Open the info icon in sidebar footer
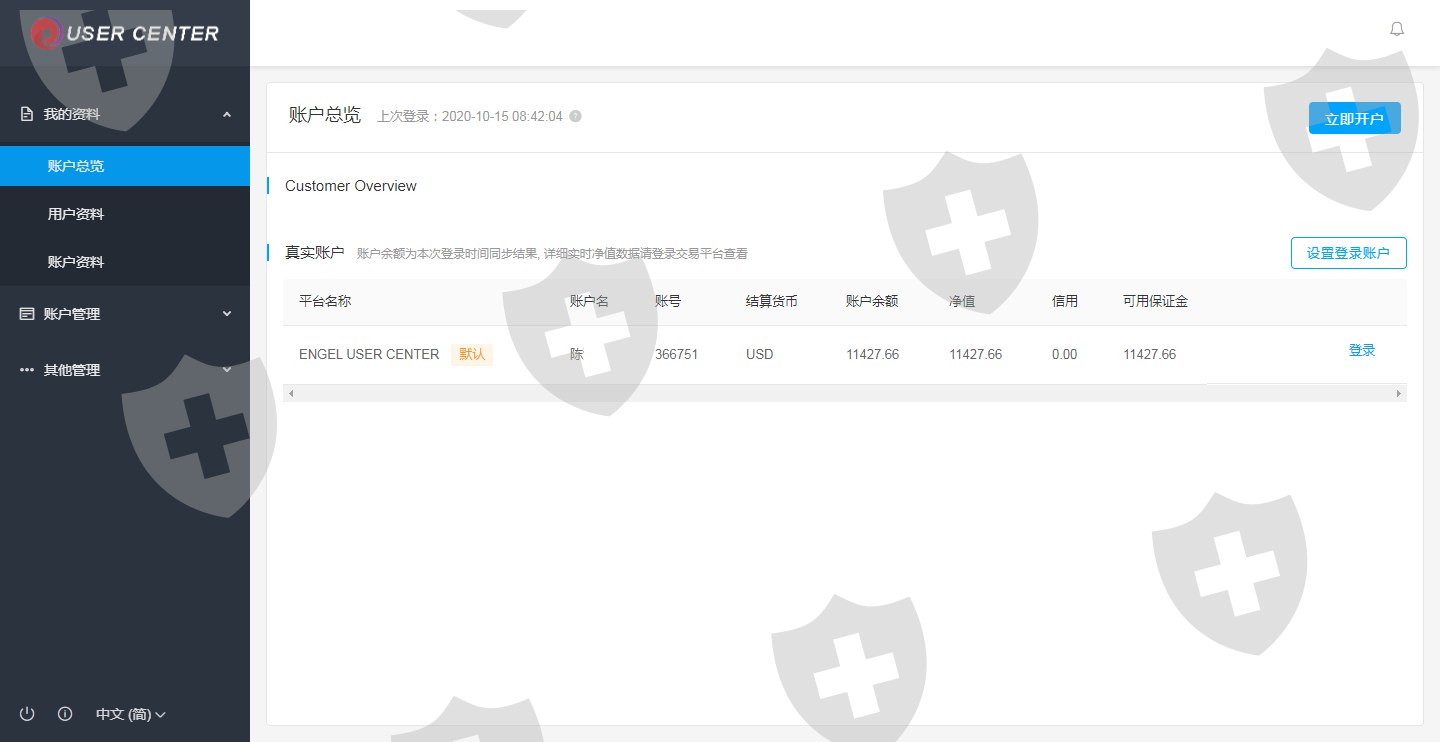Viewport: 1440px width, 742px height. (x=65, y=714)
